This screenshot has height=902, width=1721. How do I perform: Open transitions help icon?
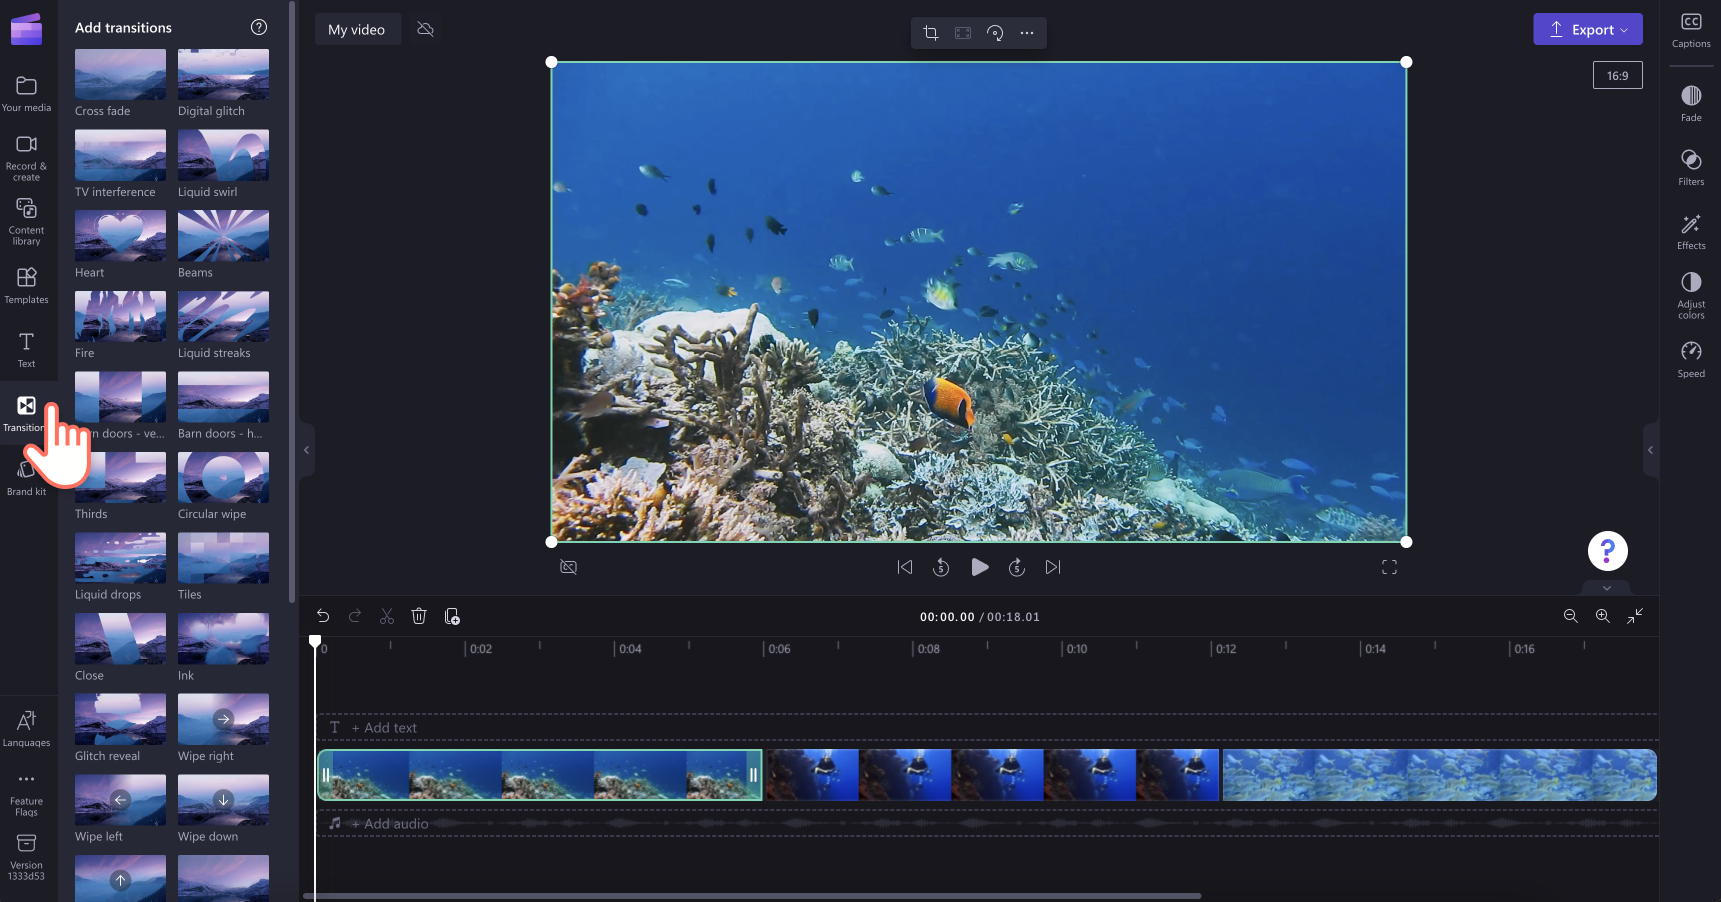coord(259,27)
